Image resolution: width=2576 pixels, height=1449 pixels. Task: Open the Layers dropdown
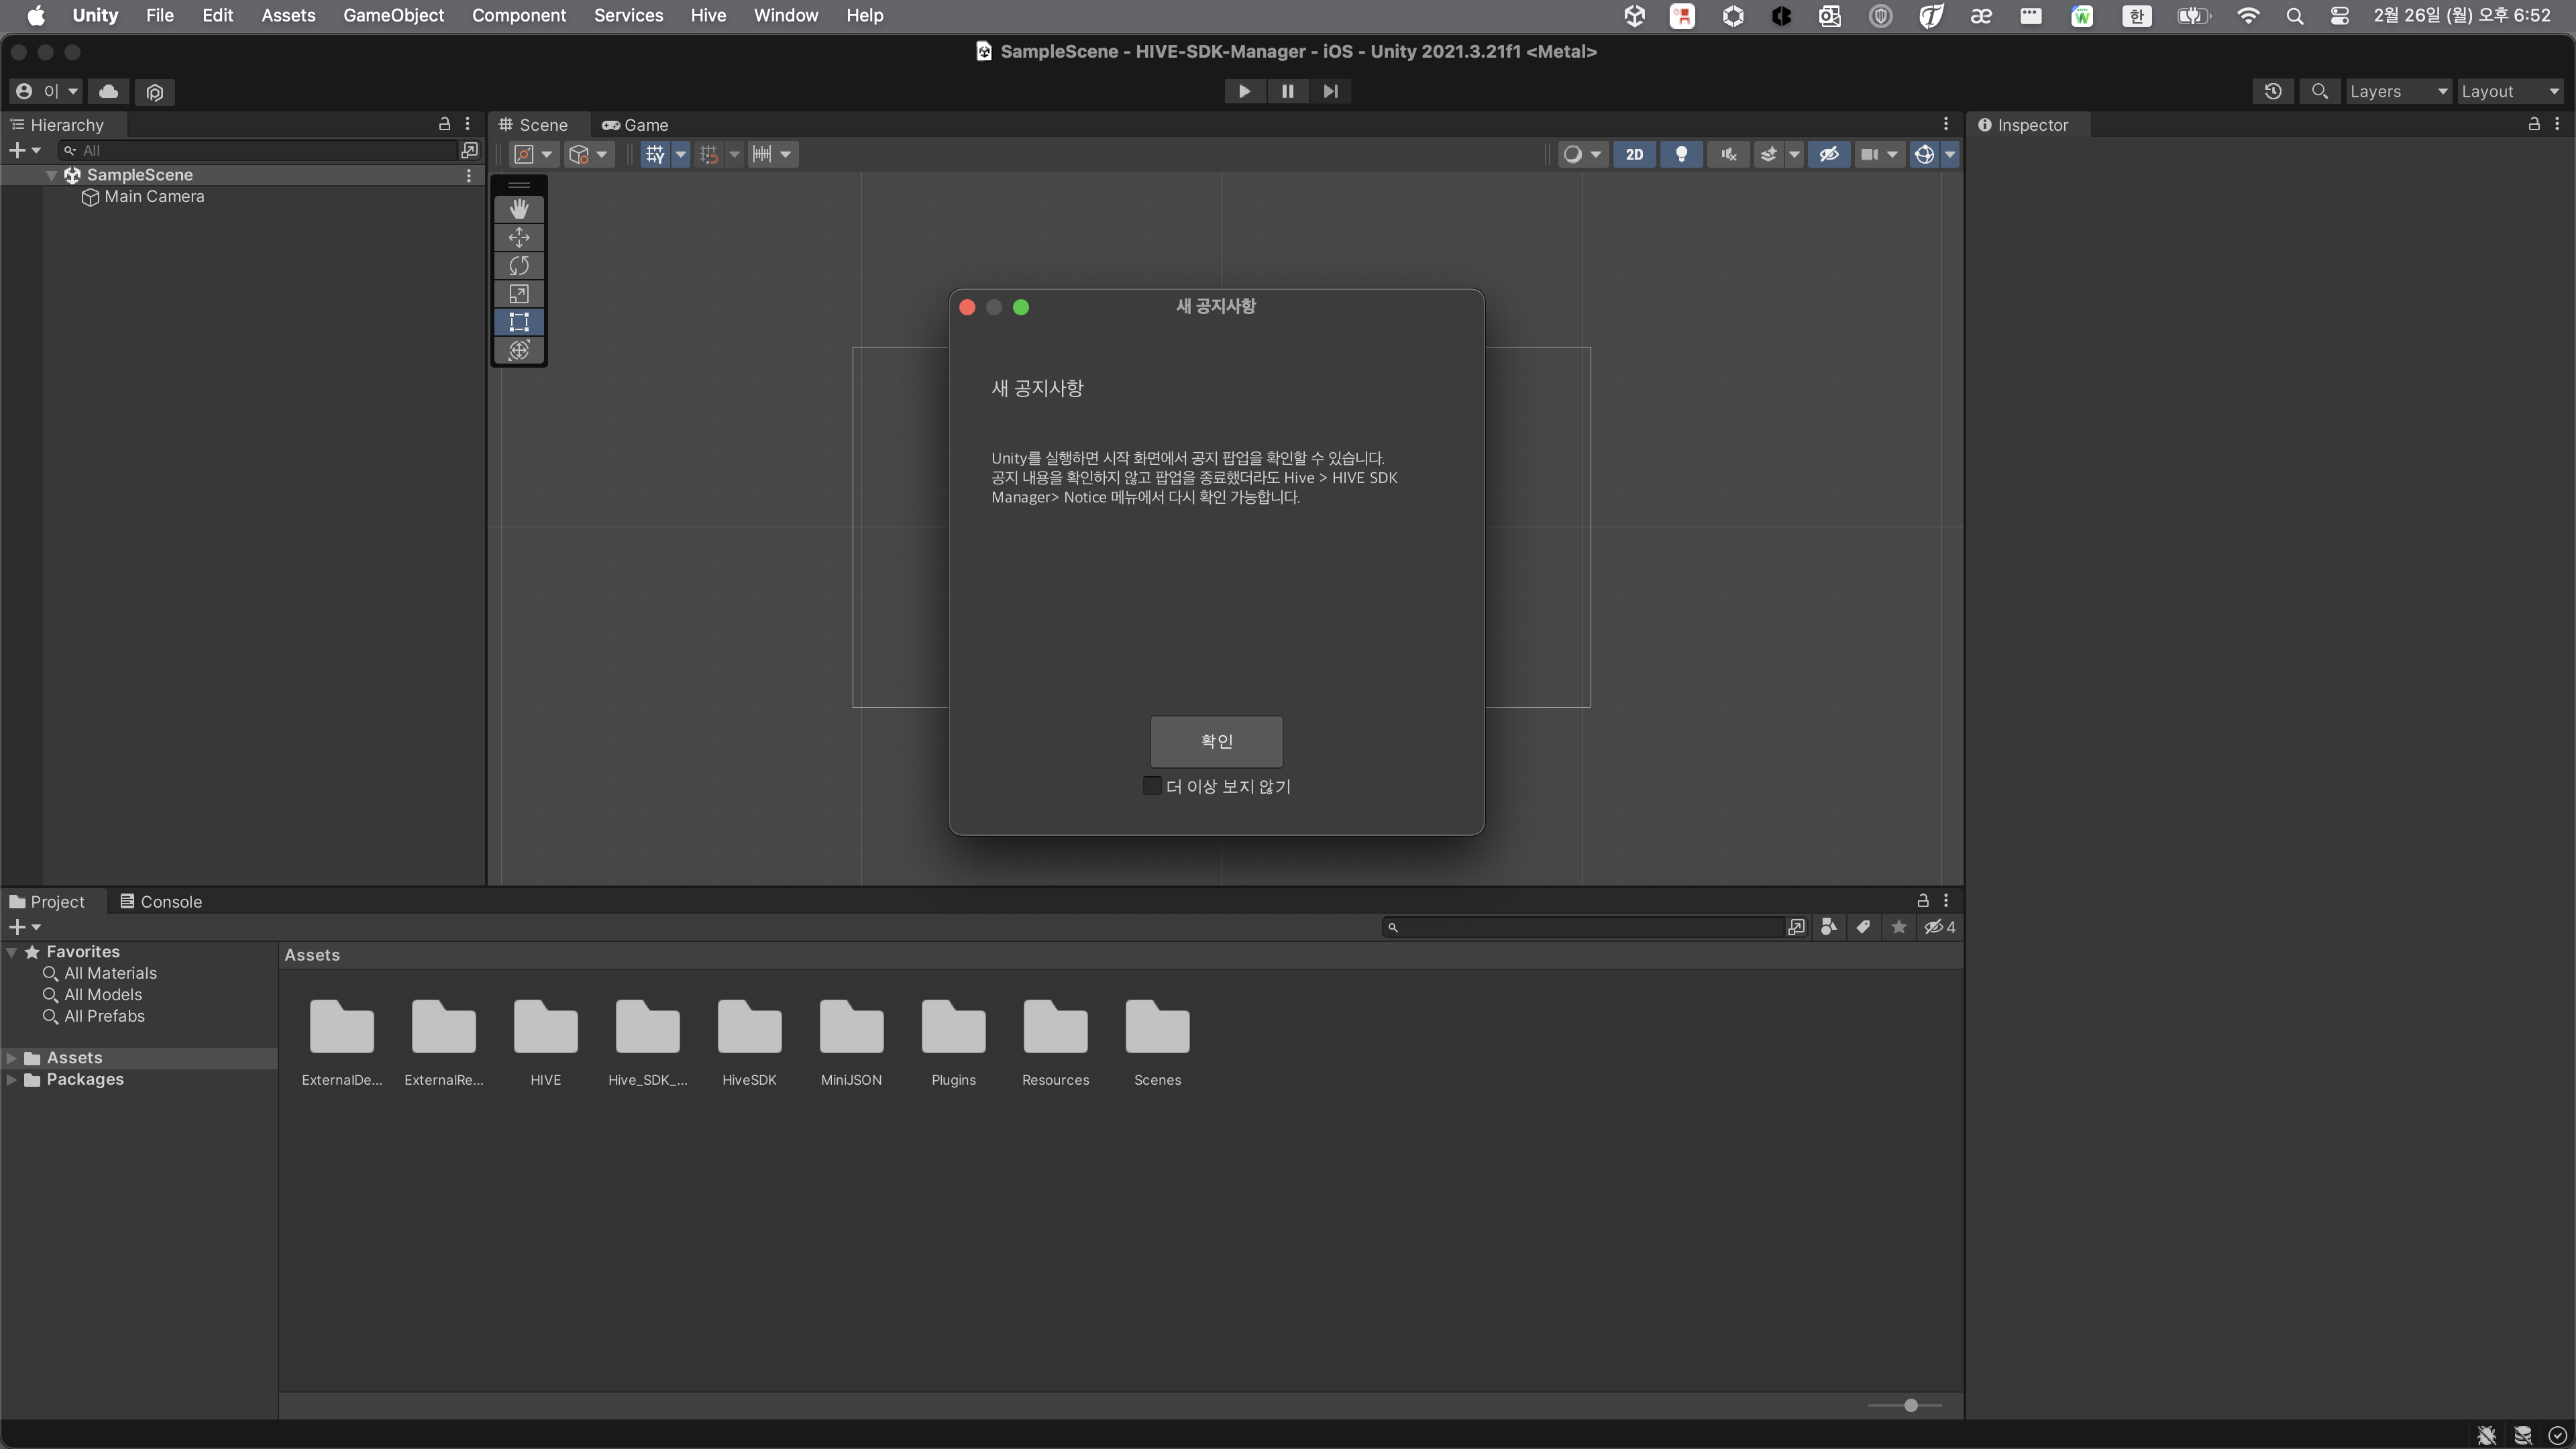click(x=2397, y=91)
